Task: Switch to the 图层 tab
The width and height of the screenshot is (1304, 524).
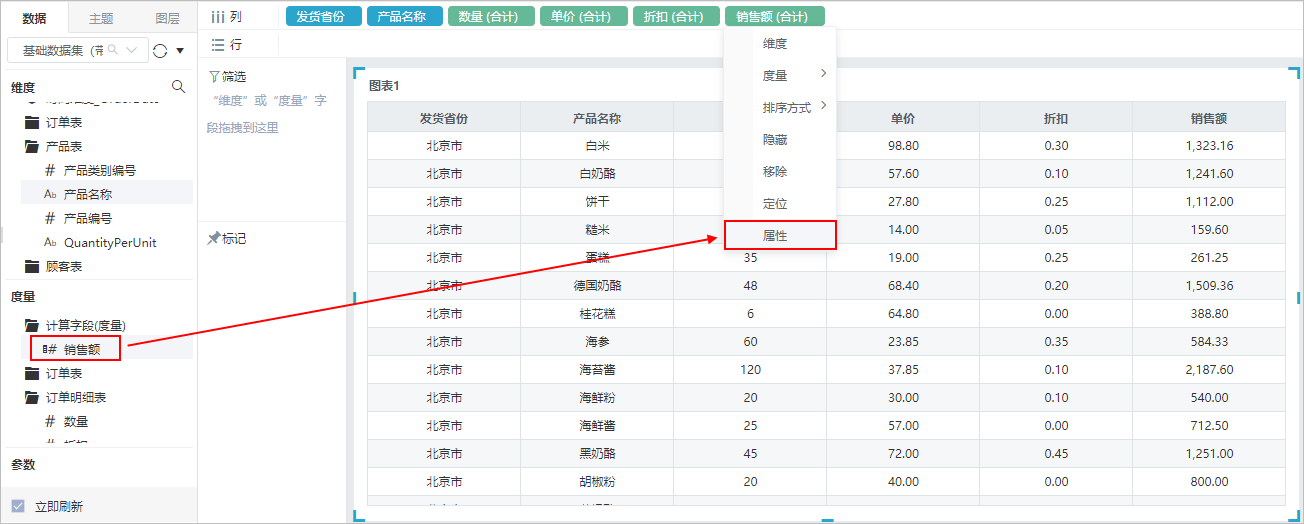Action: pos(167,18)
